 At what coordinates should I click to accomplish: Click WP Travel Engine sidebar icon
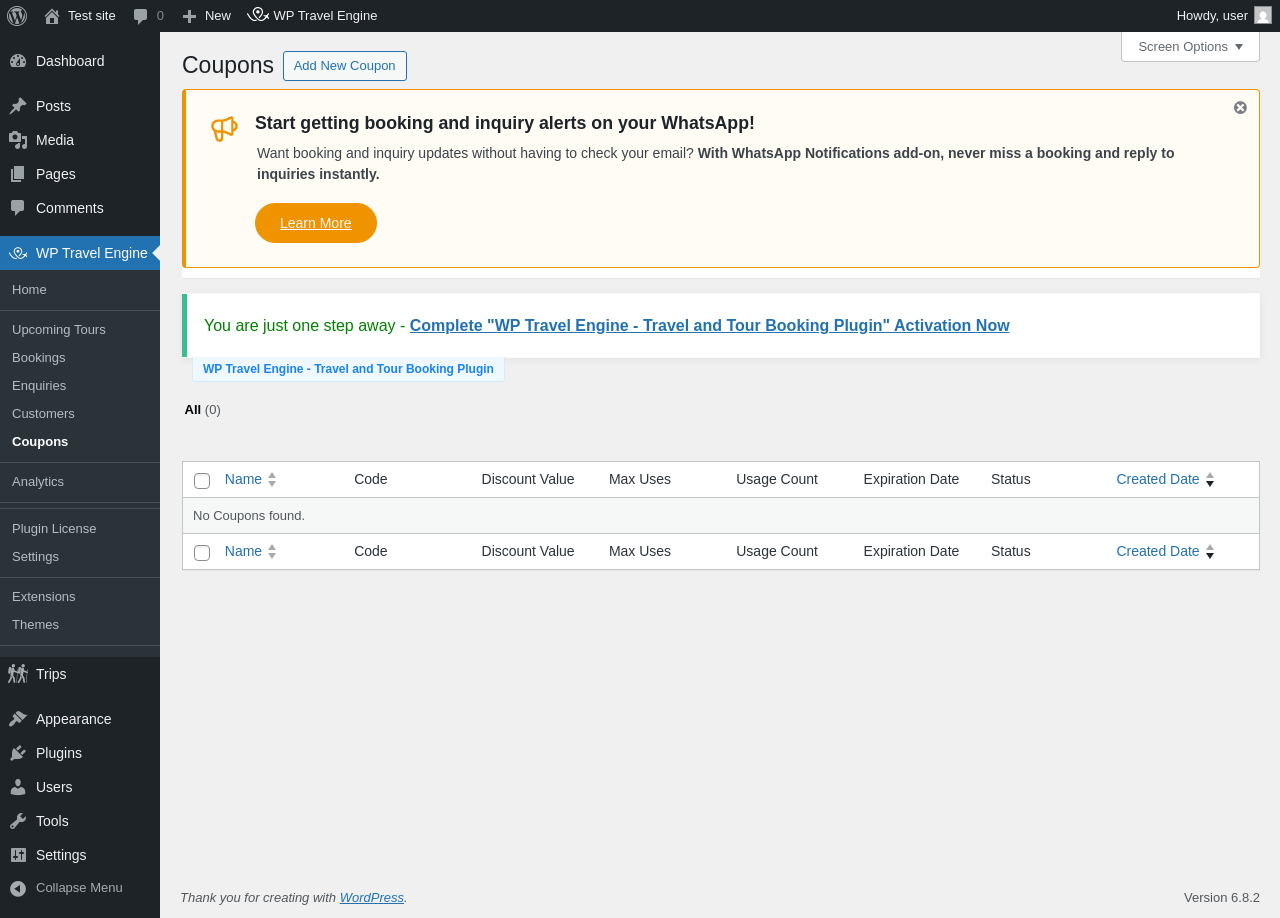[x=18, y=253]
